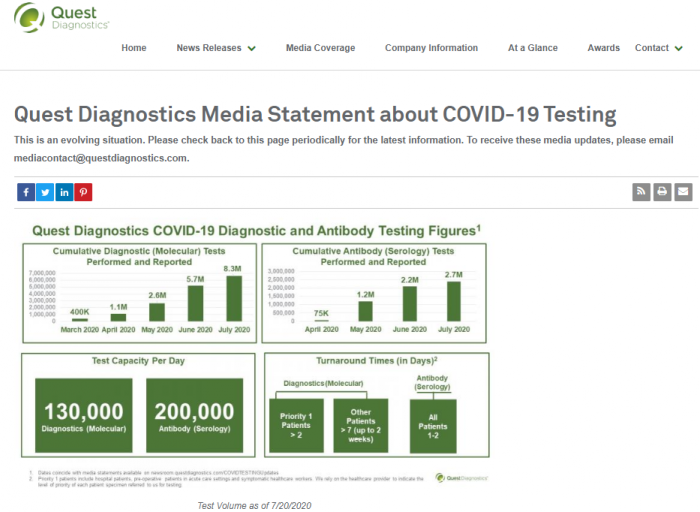The image size is (700, 512).
Task: Open At a Glance page
Action: point(533,48)
